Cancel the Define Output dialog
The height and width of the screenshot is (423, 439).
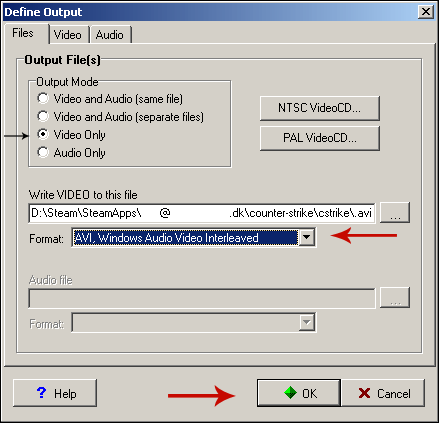pyautogui.click(x=383, y=393)
